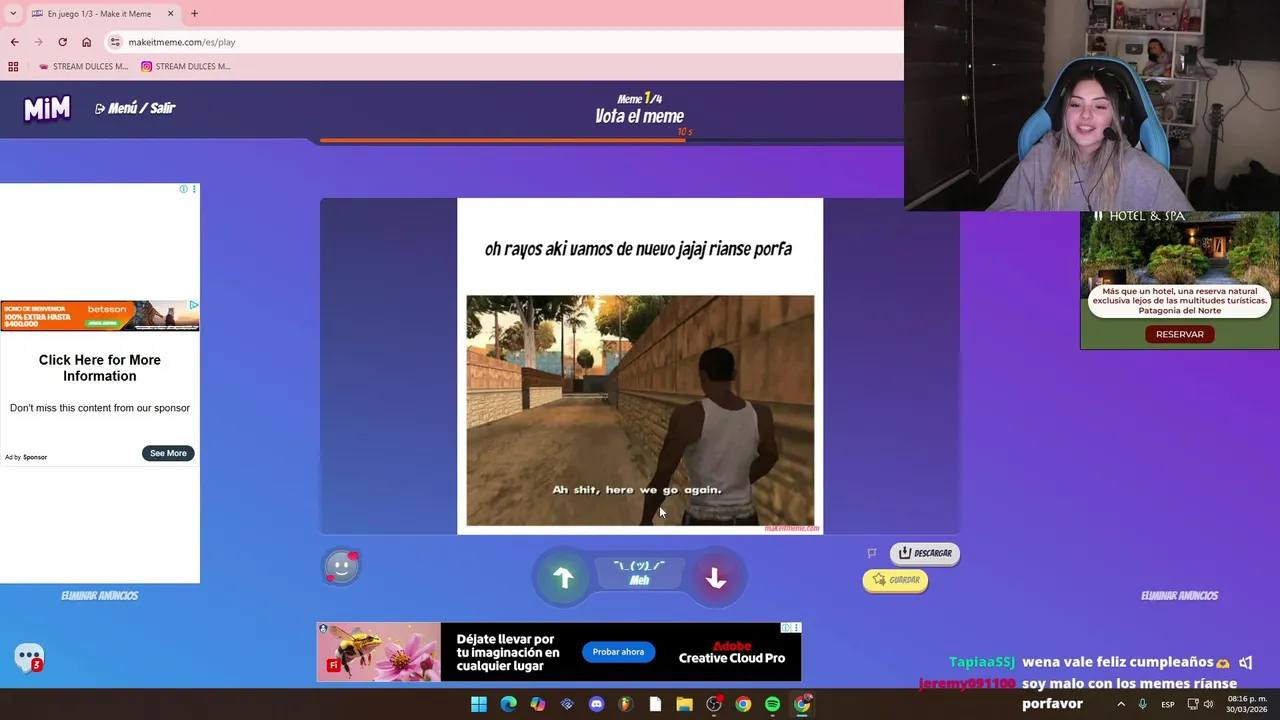Open Discord from the taskbar
Viewport: 1280px width, 720px height.
[597, 704]
